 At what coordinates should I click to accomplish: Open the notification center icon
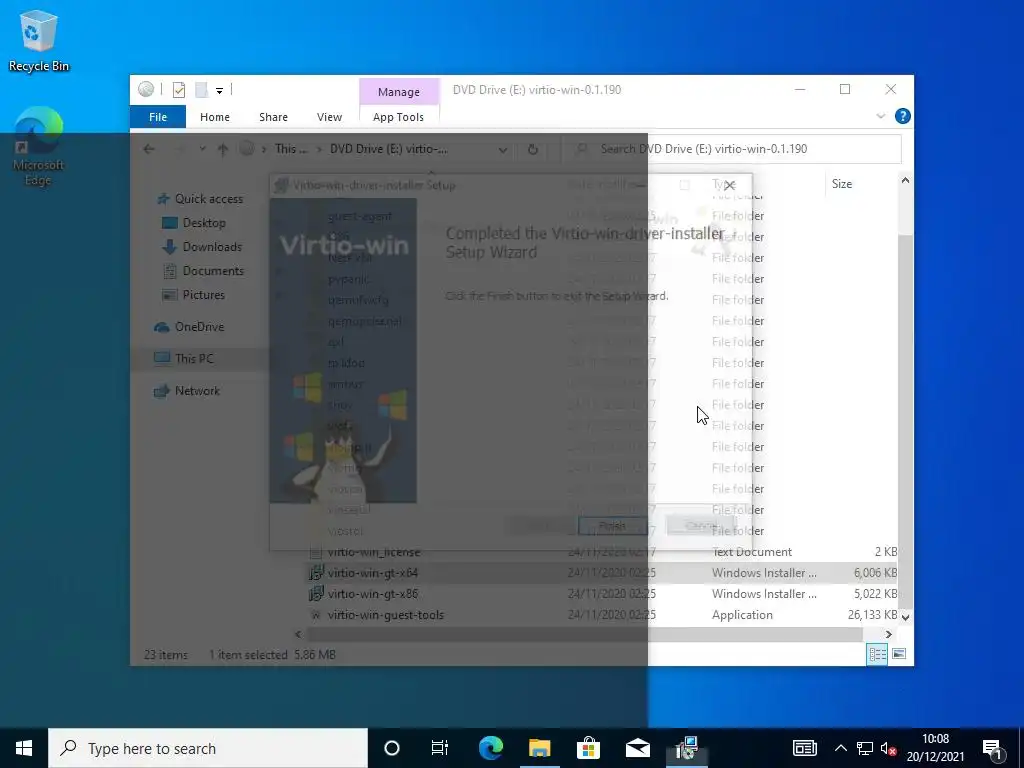pyautogui.click(x=993, y=749)
